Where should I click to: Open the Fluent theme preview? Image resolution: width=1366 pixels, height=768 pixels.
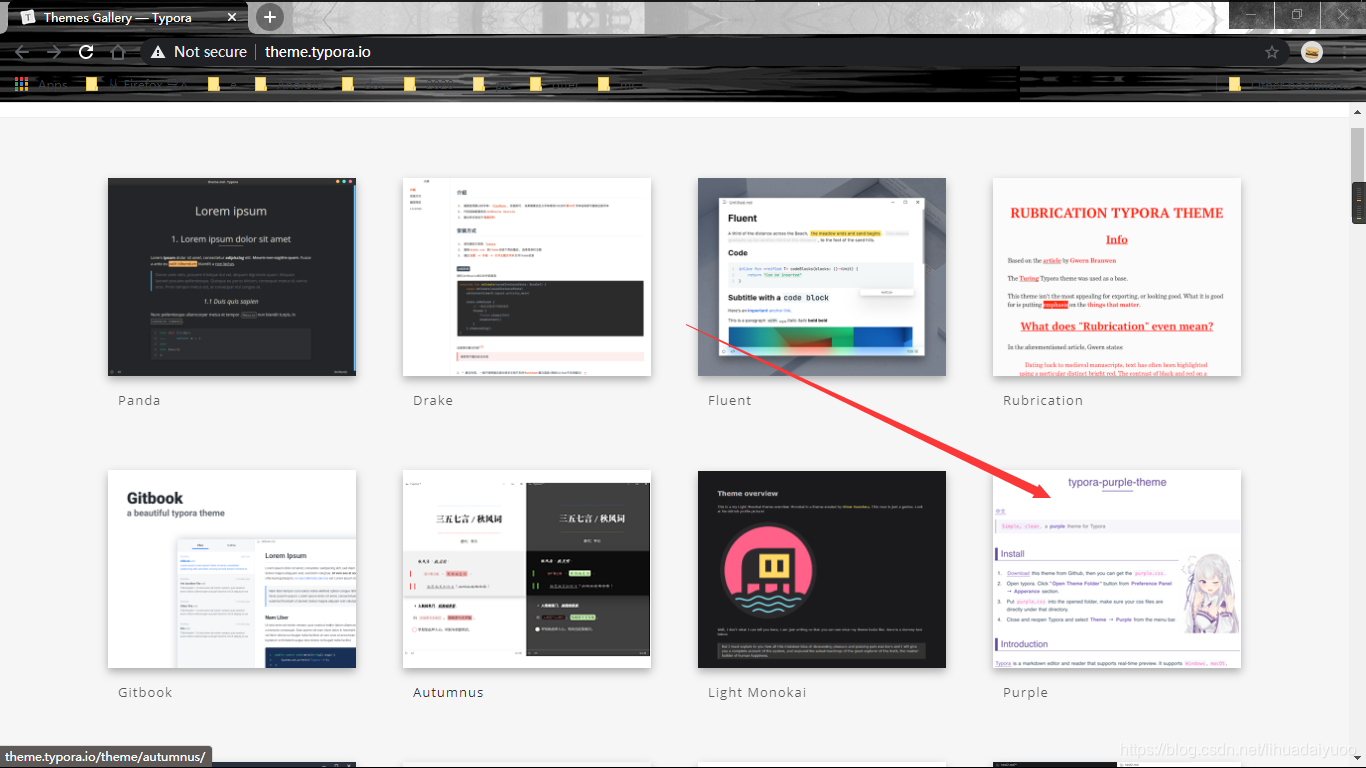point(822,277)
